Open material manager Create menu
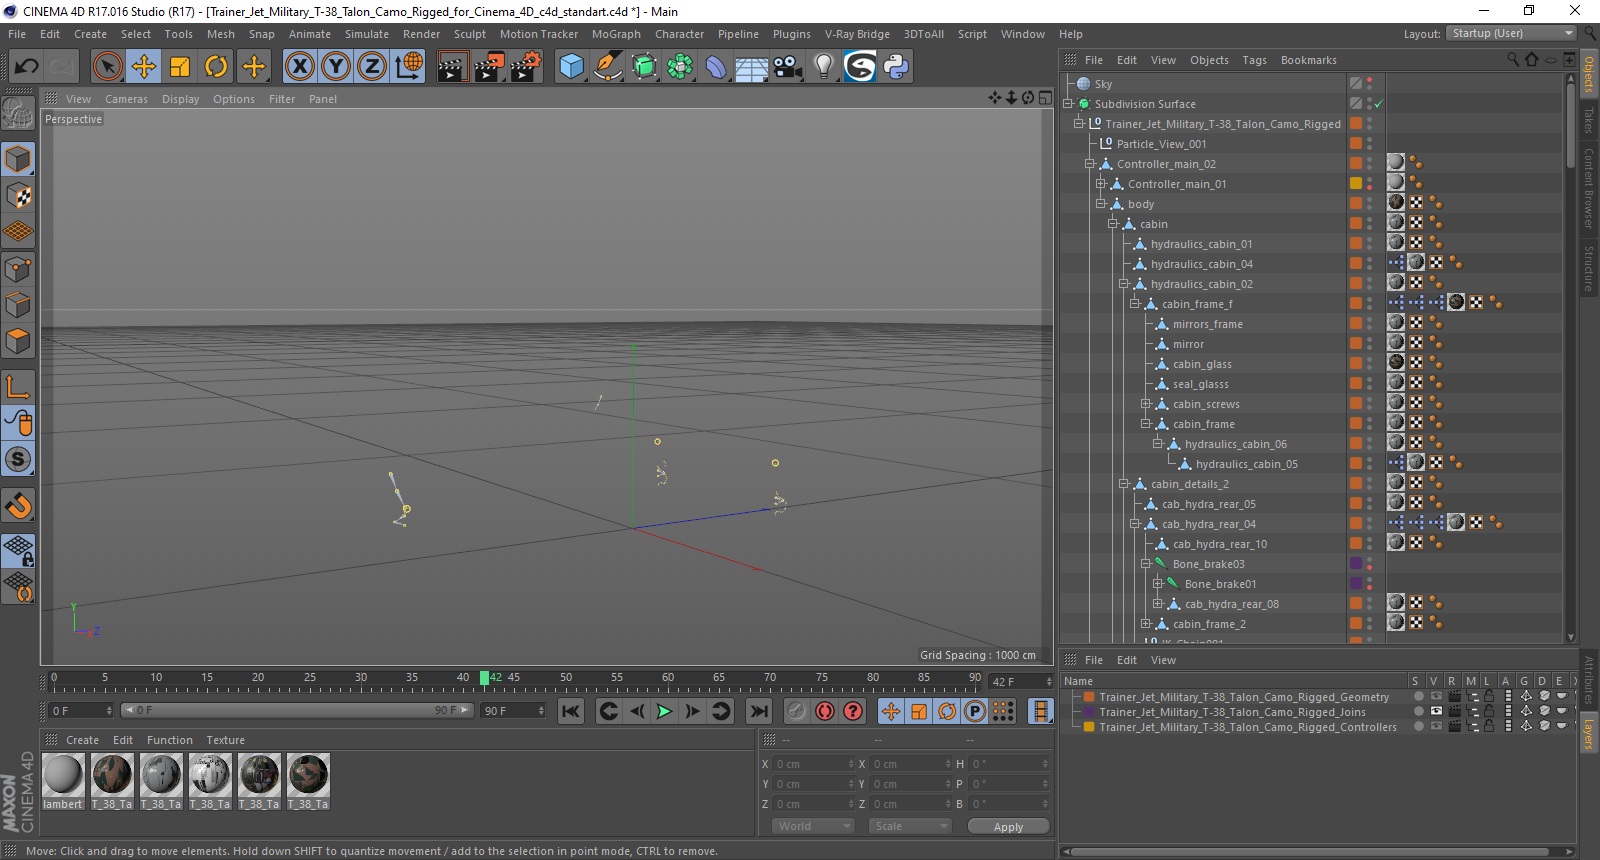Screen dimensions: 1600x860 pos(82,740)
